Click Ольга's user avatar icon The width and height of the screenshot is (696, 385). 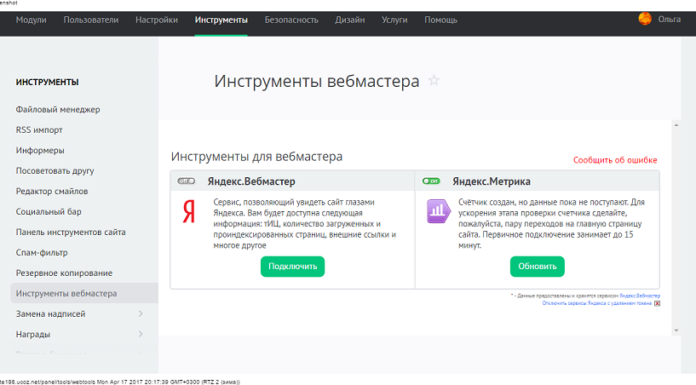[x=645, y=19]
